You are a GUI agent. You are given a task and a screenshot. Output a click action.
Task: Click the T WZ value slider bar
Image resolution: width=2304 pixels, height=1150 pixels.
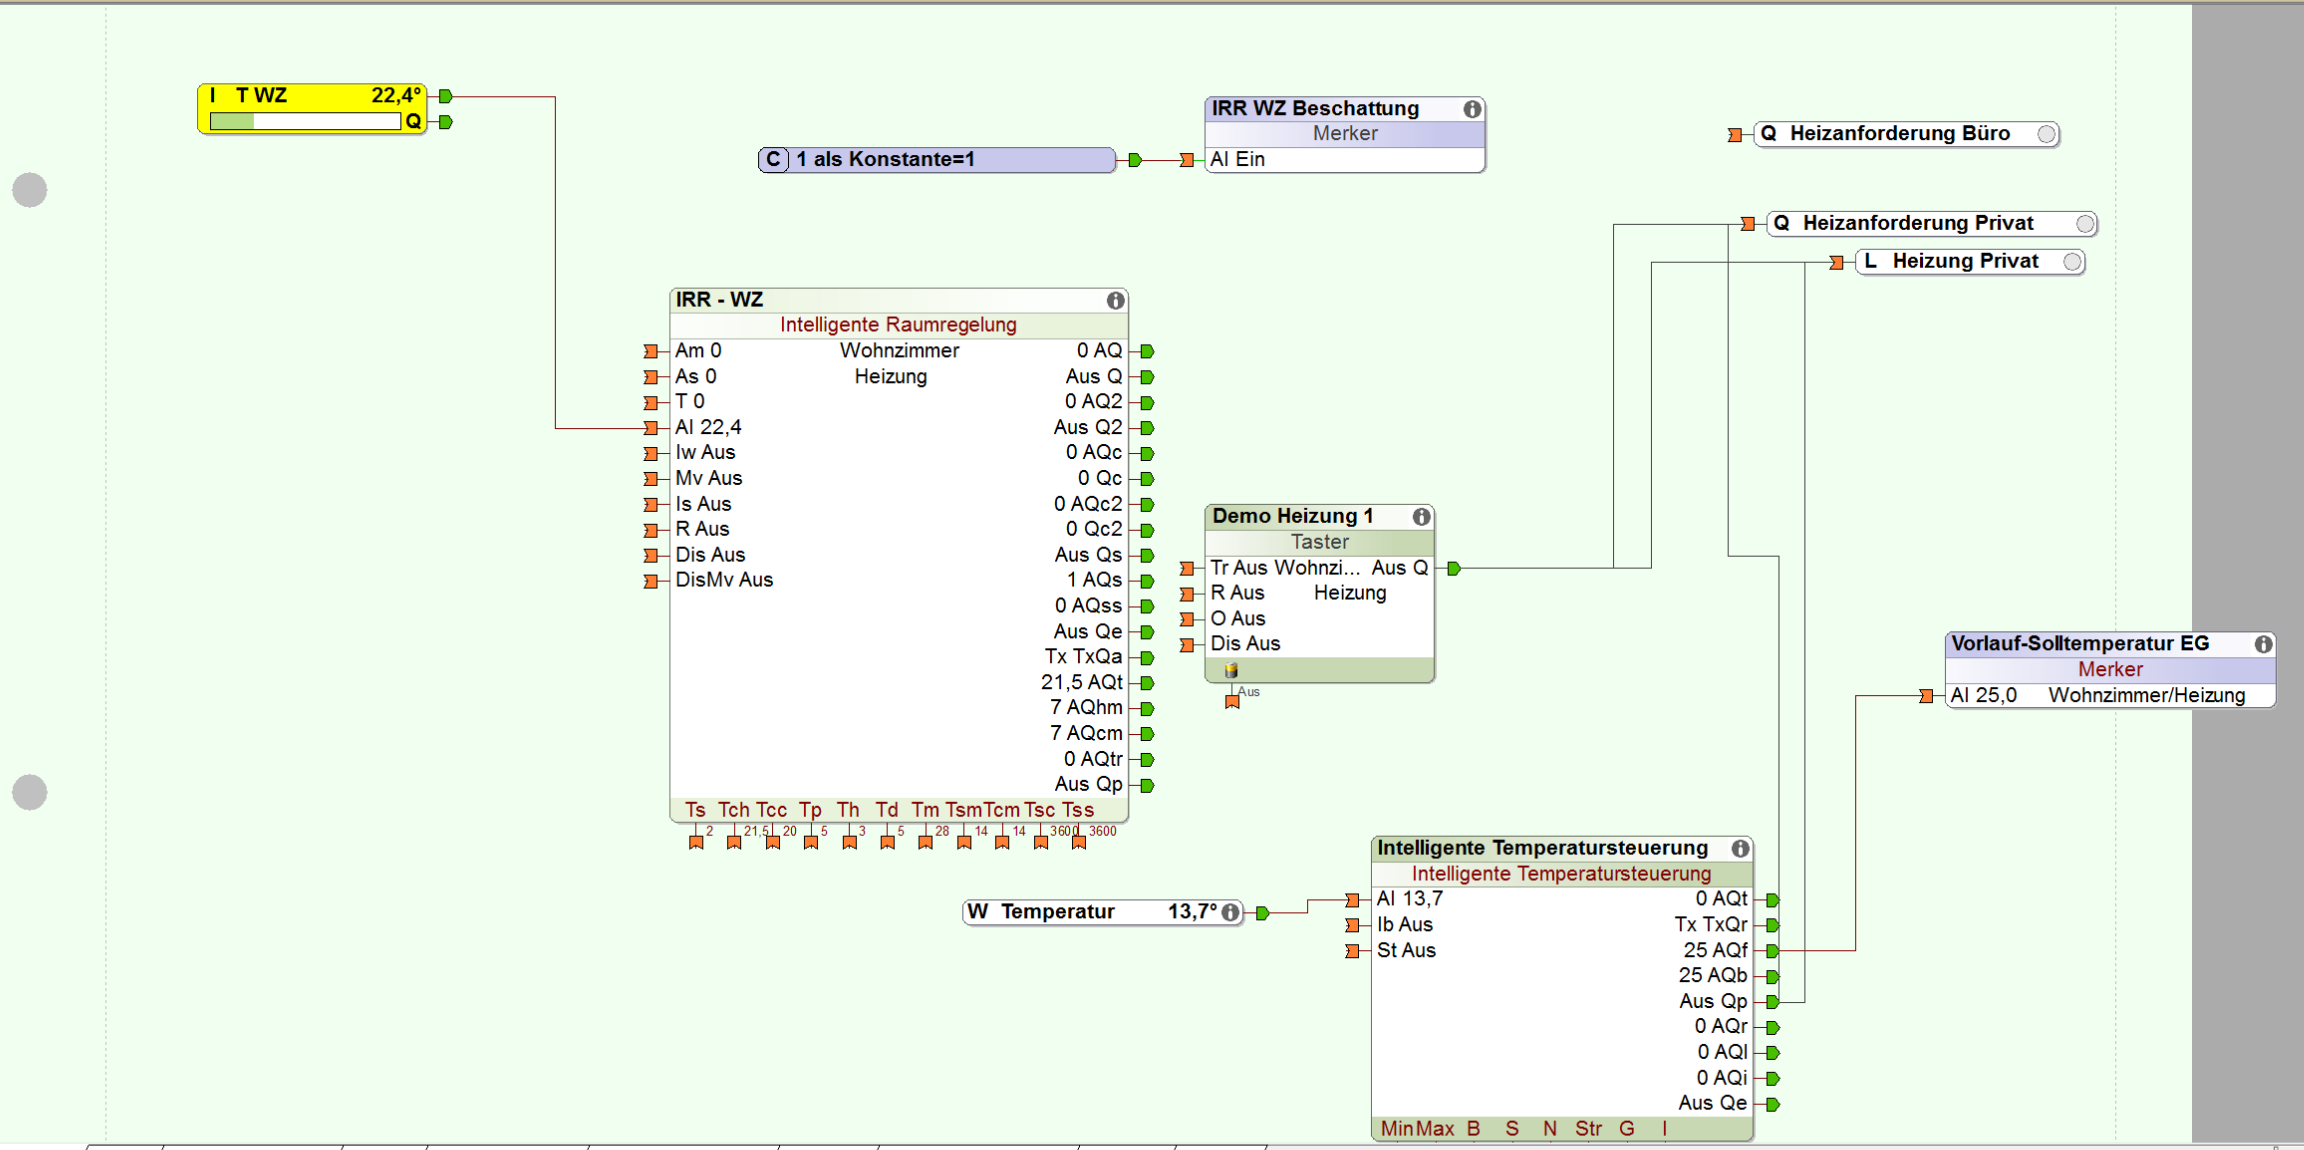click(x=305, y=122)
